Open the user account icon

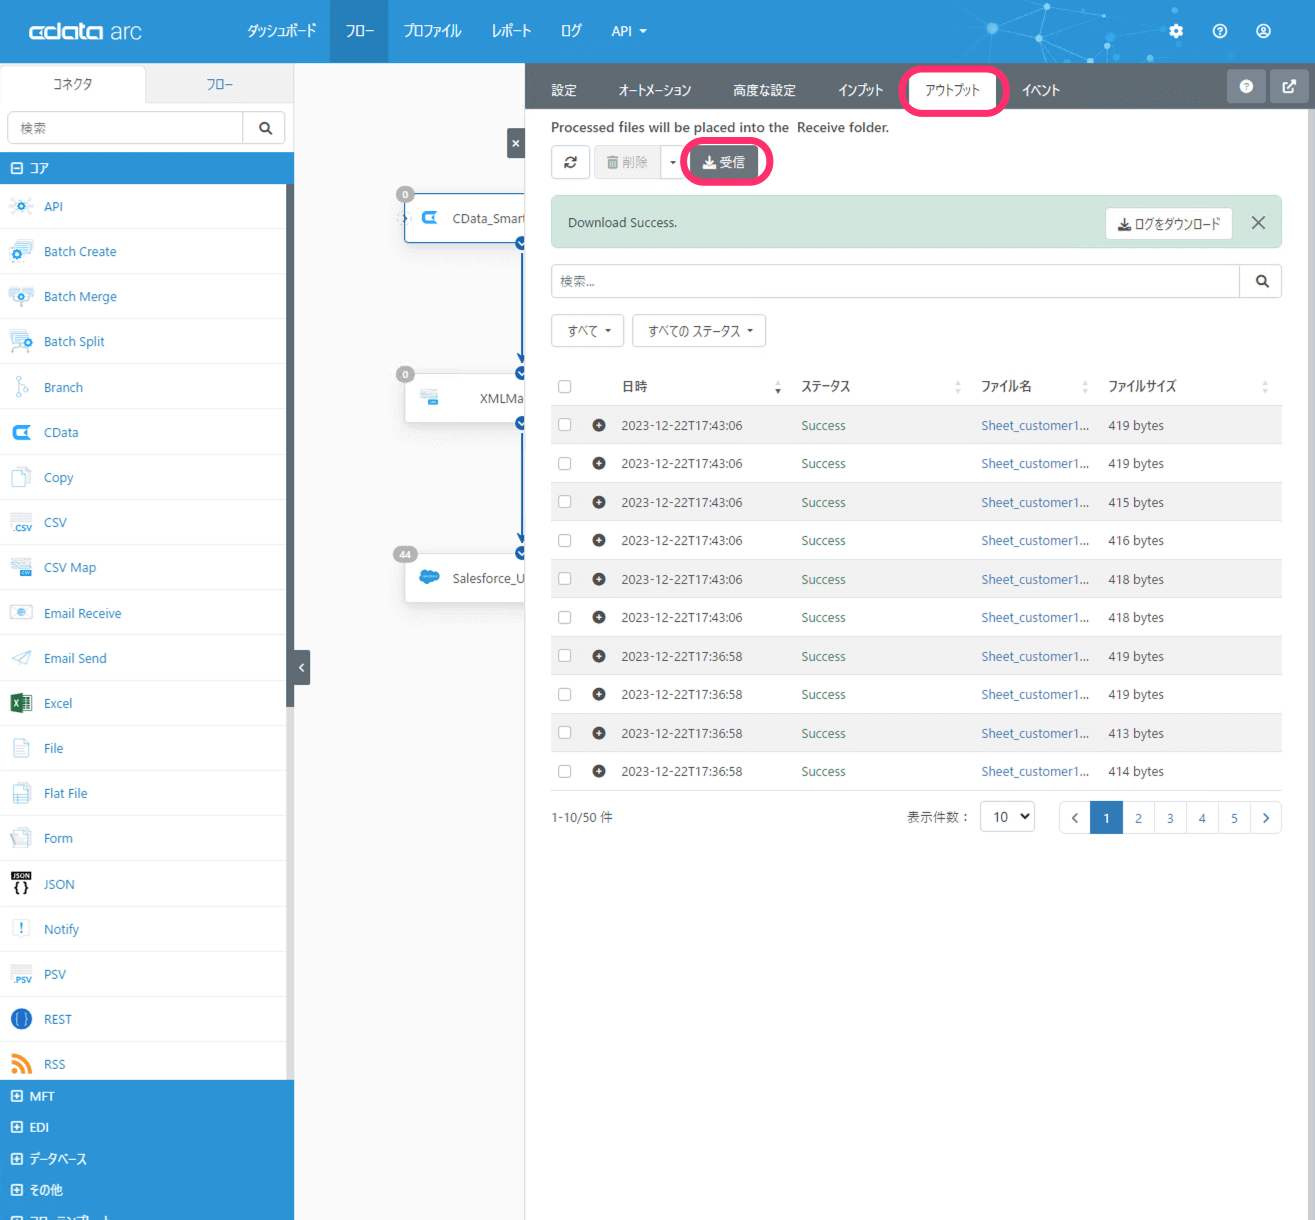tap(1264, 31)
